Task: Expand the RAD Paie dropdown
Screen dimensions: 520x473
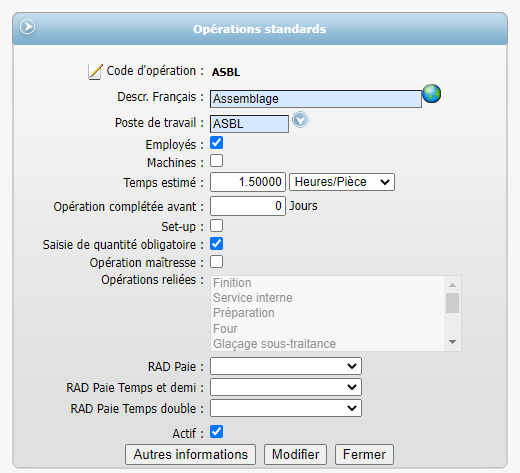Action: [286, 366]
